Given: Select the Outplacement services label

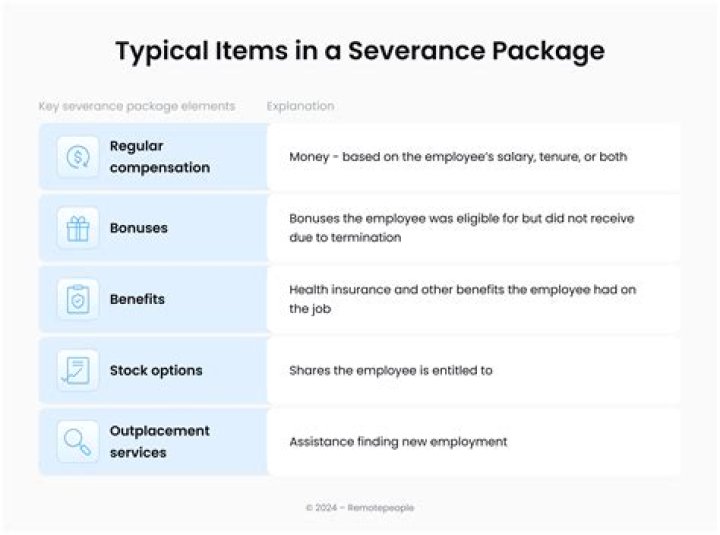Looking at the screenshot, I should click(159, 441).
